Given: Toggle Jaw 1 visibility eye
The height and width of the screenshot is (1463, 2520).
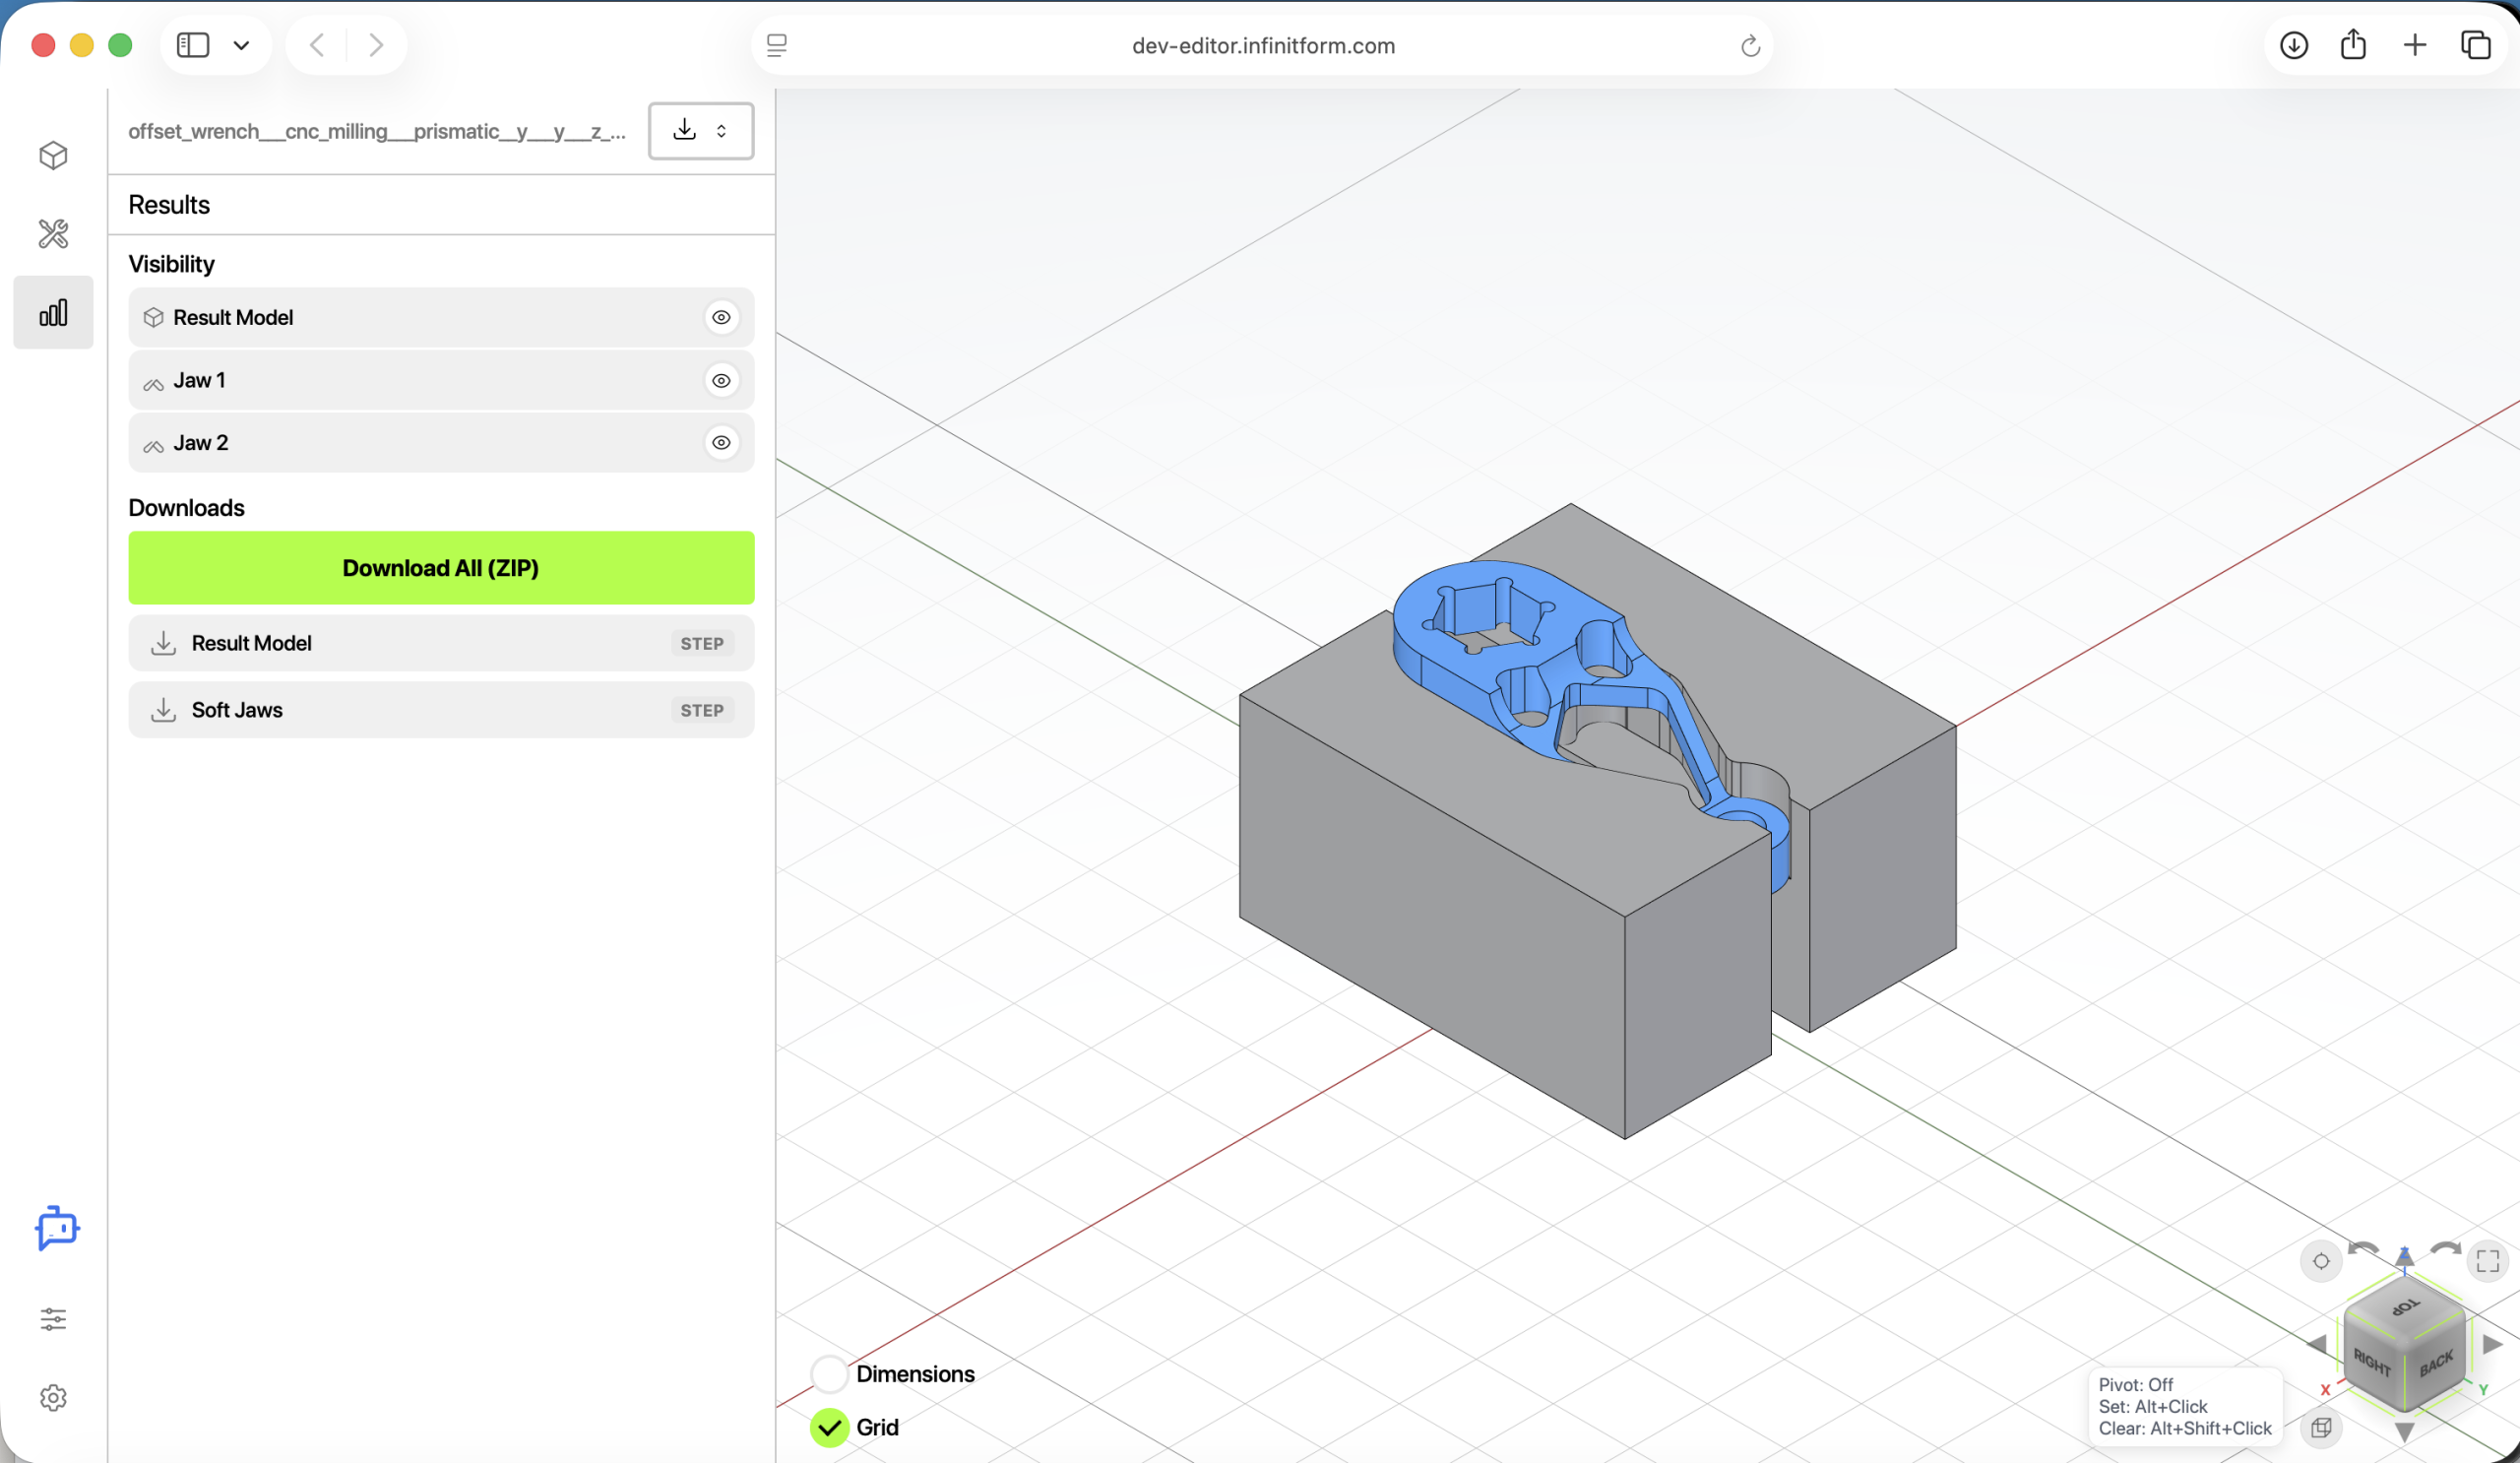Looking at the screenshot, I should pyautogui.click(x=721, y=380).
